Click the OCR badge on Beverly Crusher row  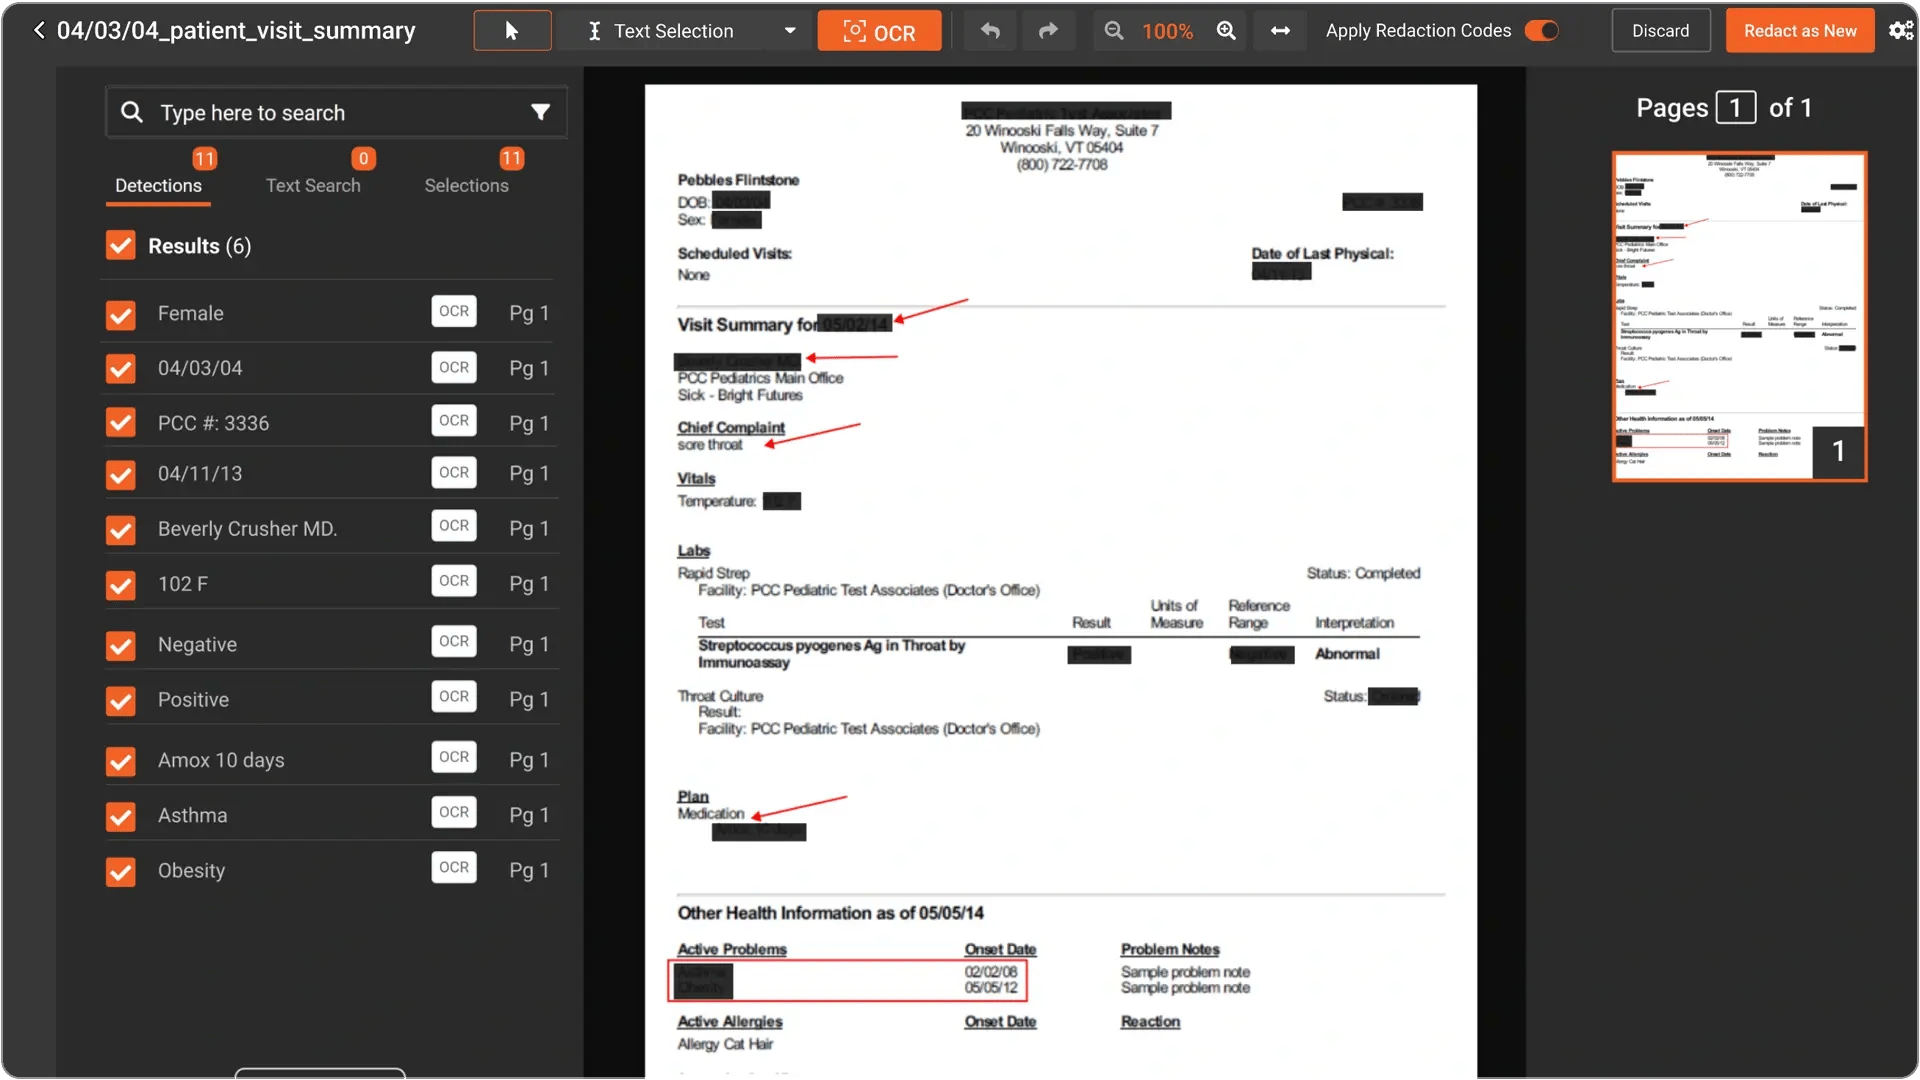pyautogui.click(x=454, y=526)
